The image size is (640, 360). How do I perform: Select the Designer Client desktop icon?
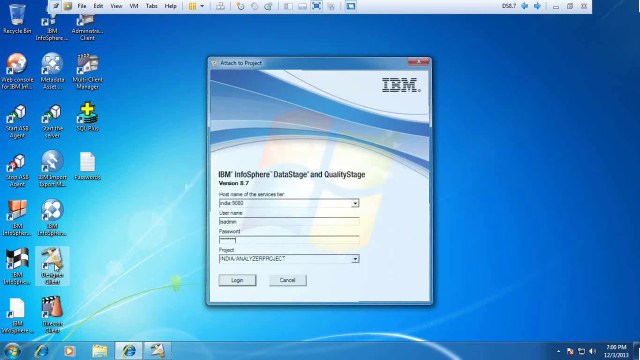(x=52, y=266)
